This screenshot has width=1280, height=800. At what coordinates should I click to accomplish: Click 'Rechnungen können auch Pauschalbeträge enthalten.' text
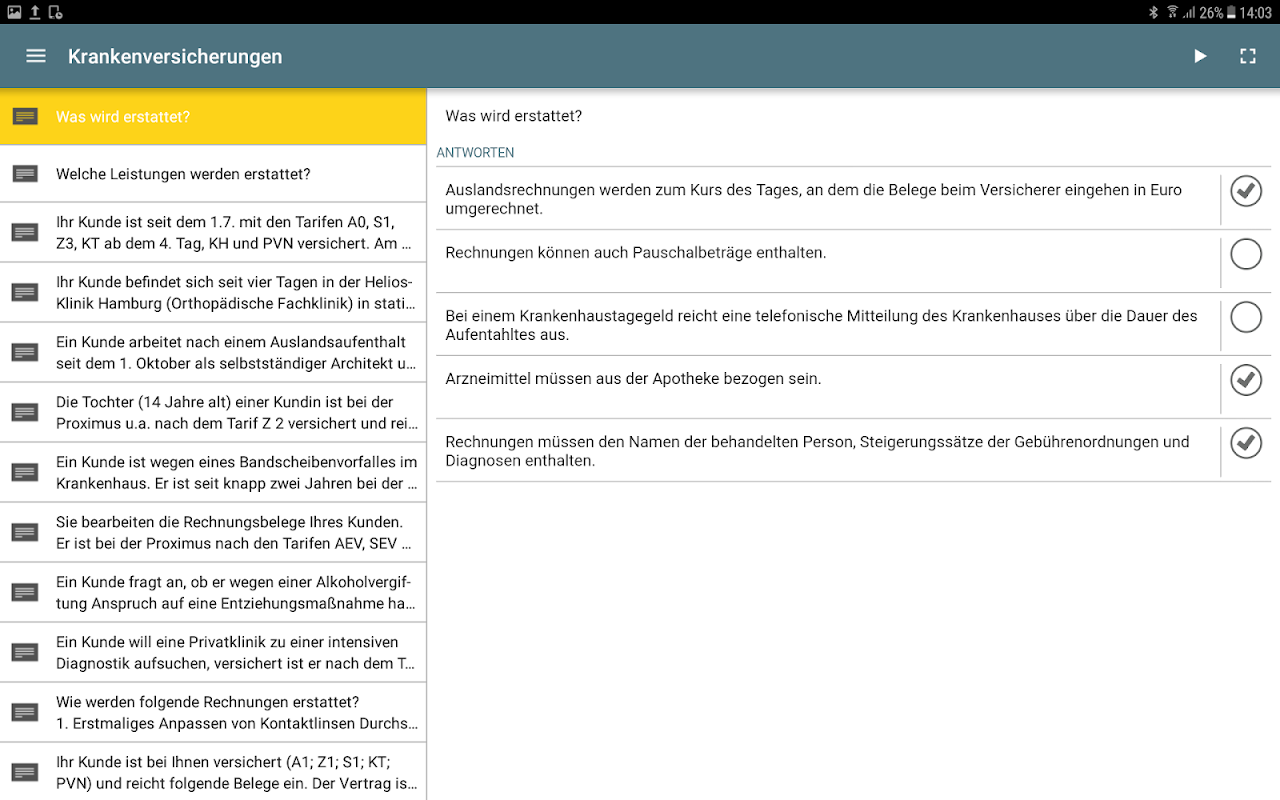pyautogui.click(x=636, y=253)
